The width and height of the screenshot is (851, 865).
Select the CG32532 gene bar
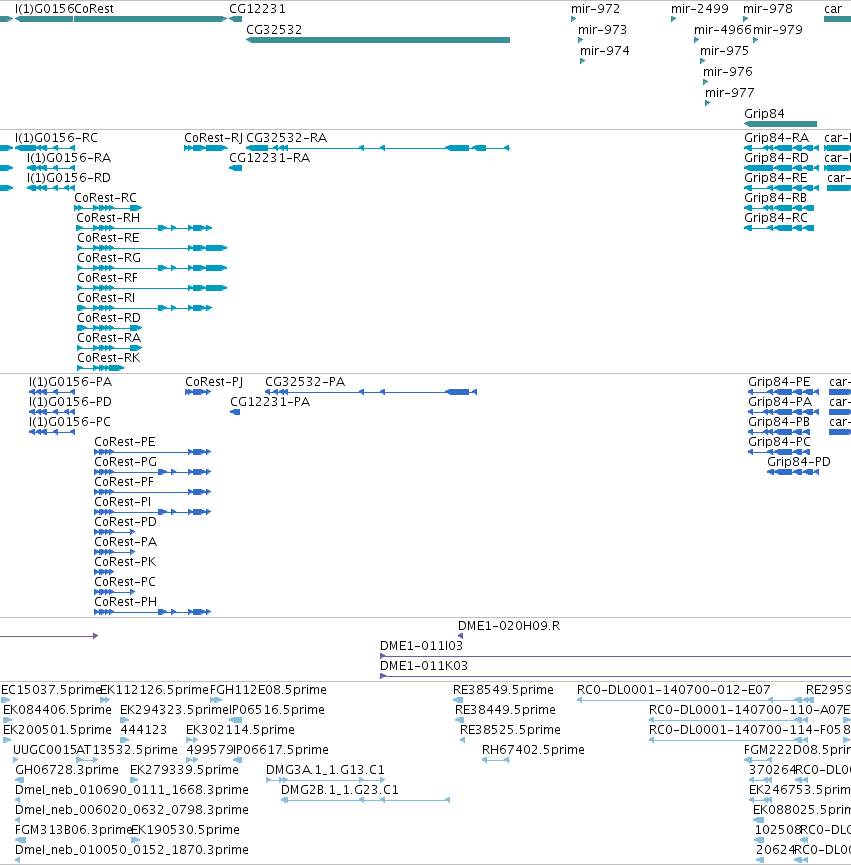click(378, 40)
